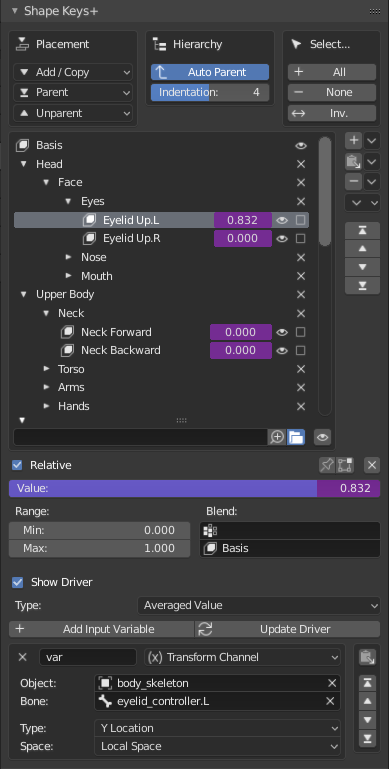The image size is (389, 769).
Task: Toggle the Auto Parent button
Action: pos(210,72)
